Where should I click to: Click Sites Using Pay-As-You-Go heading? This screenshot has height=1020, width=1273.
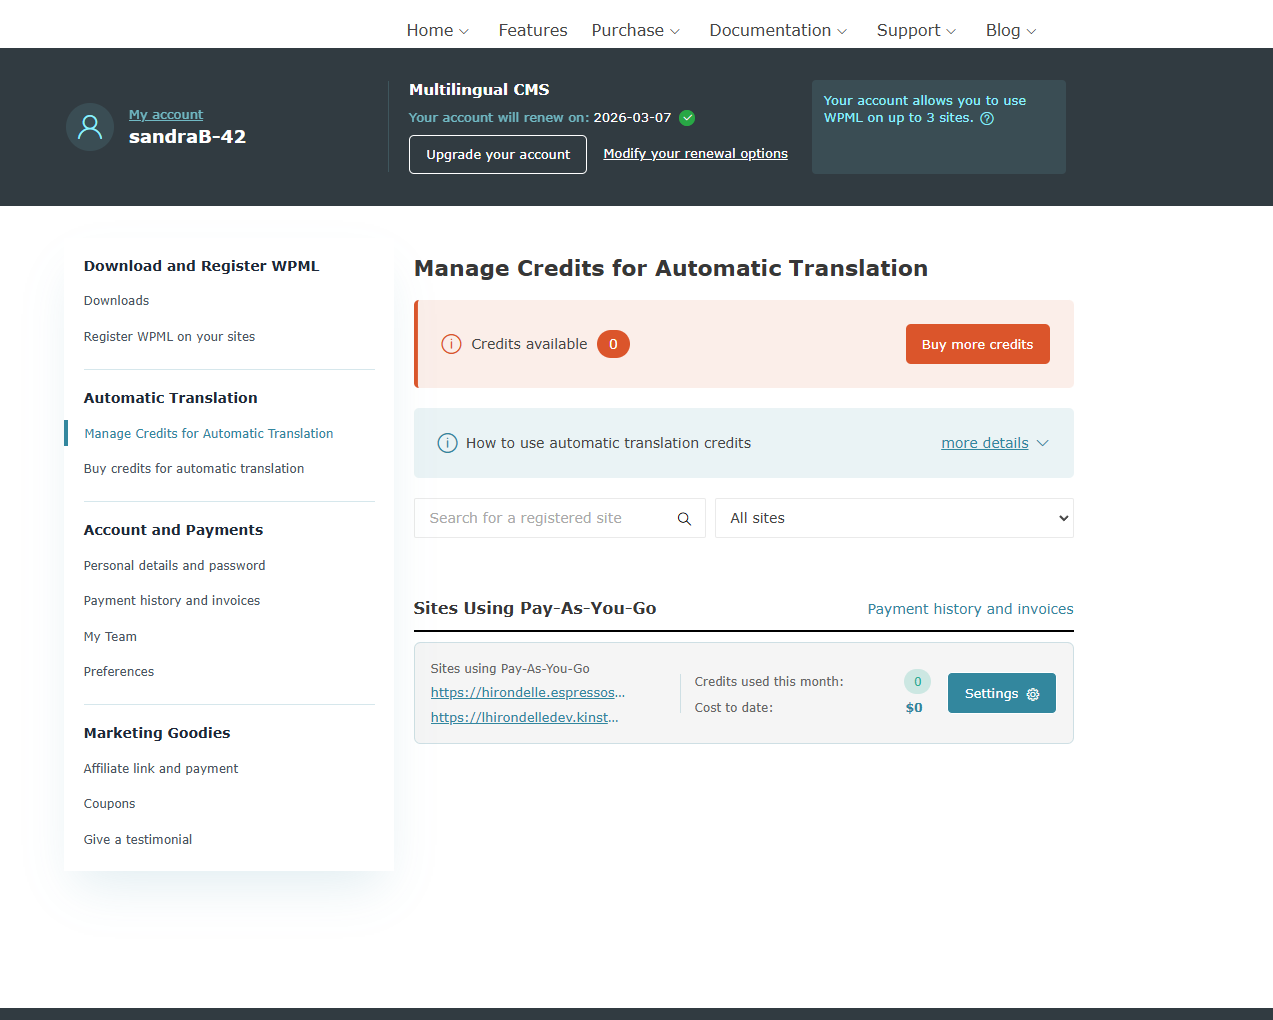535,609
